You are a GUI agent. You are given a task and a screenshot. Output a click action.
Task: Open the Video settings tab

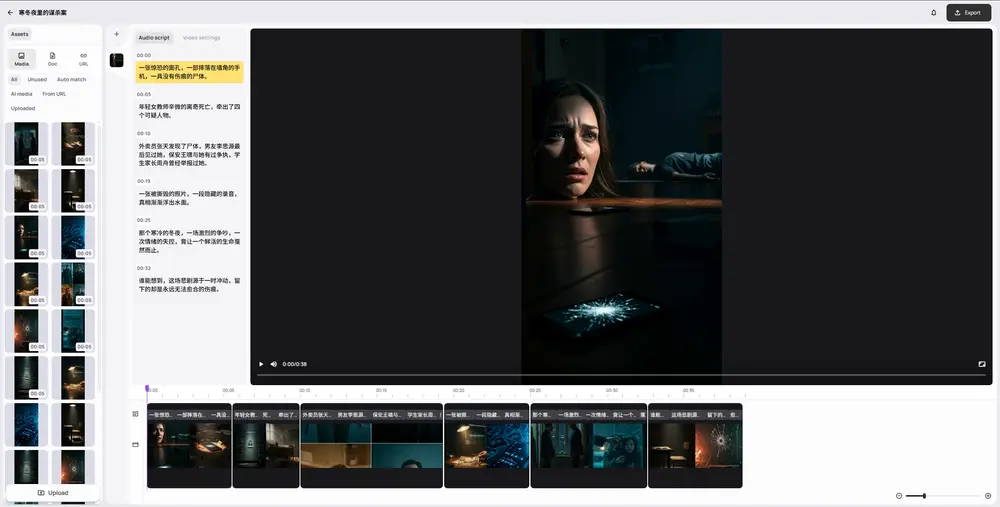point(201,38)
